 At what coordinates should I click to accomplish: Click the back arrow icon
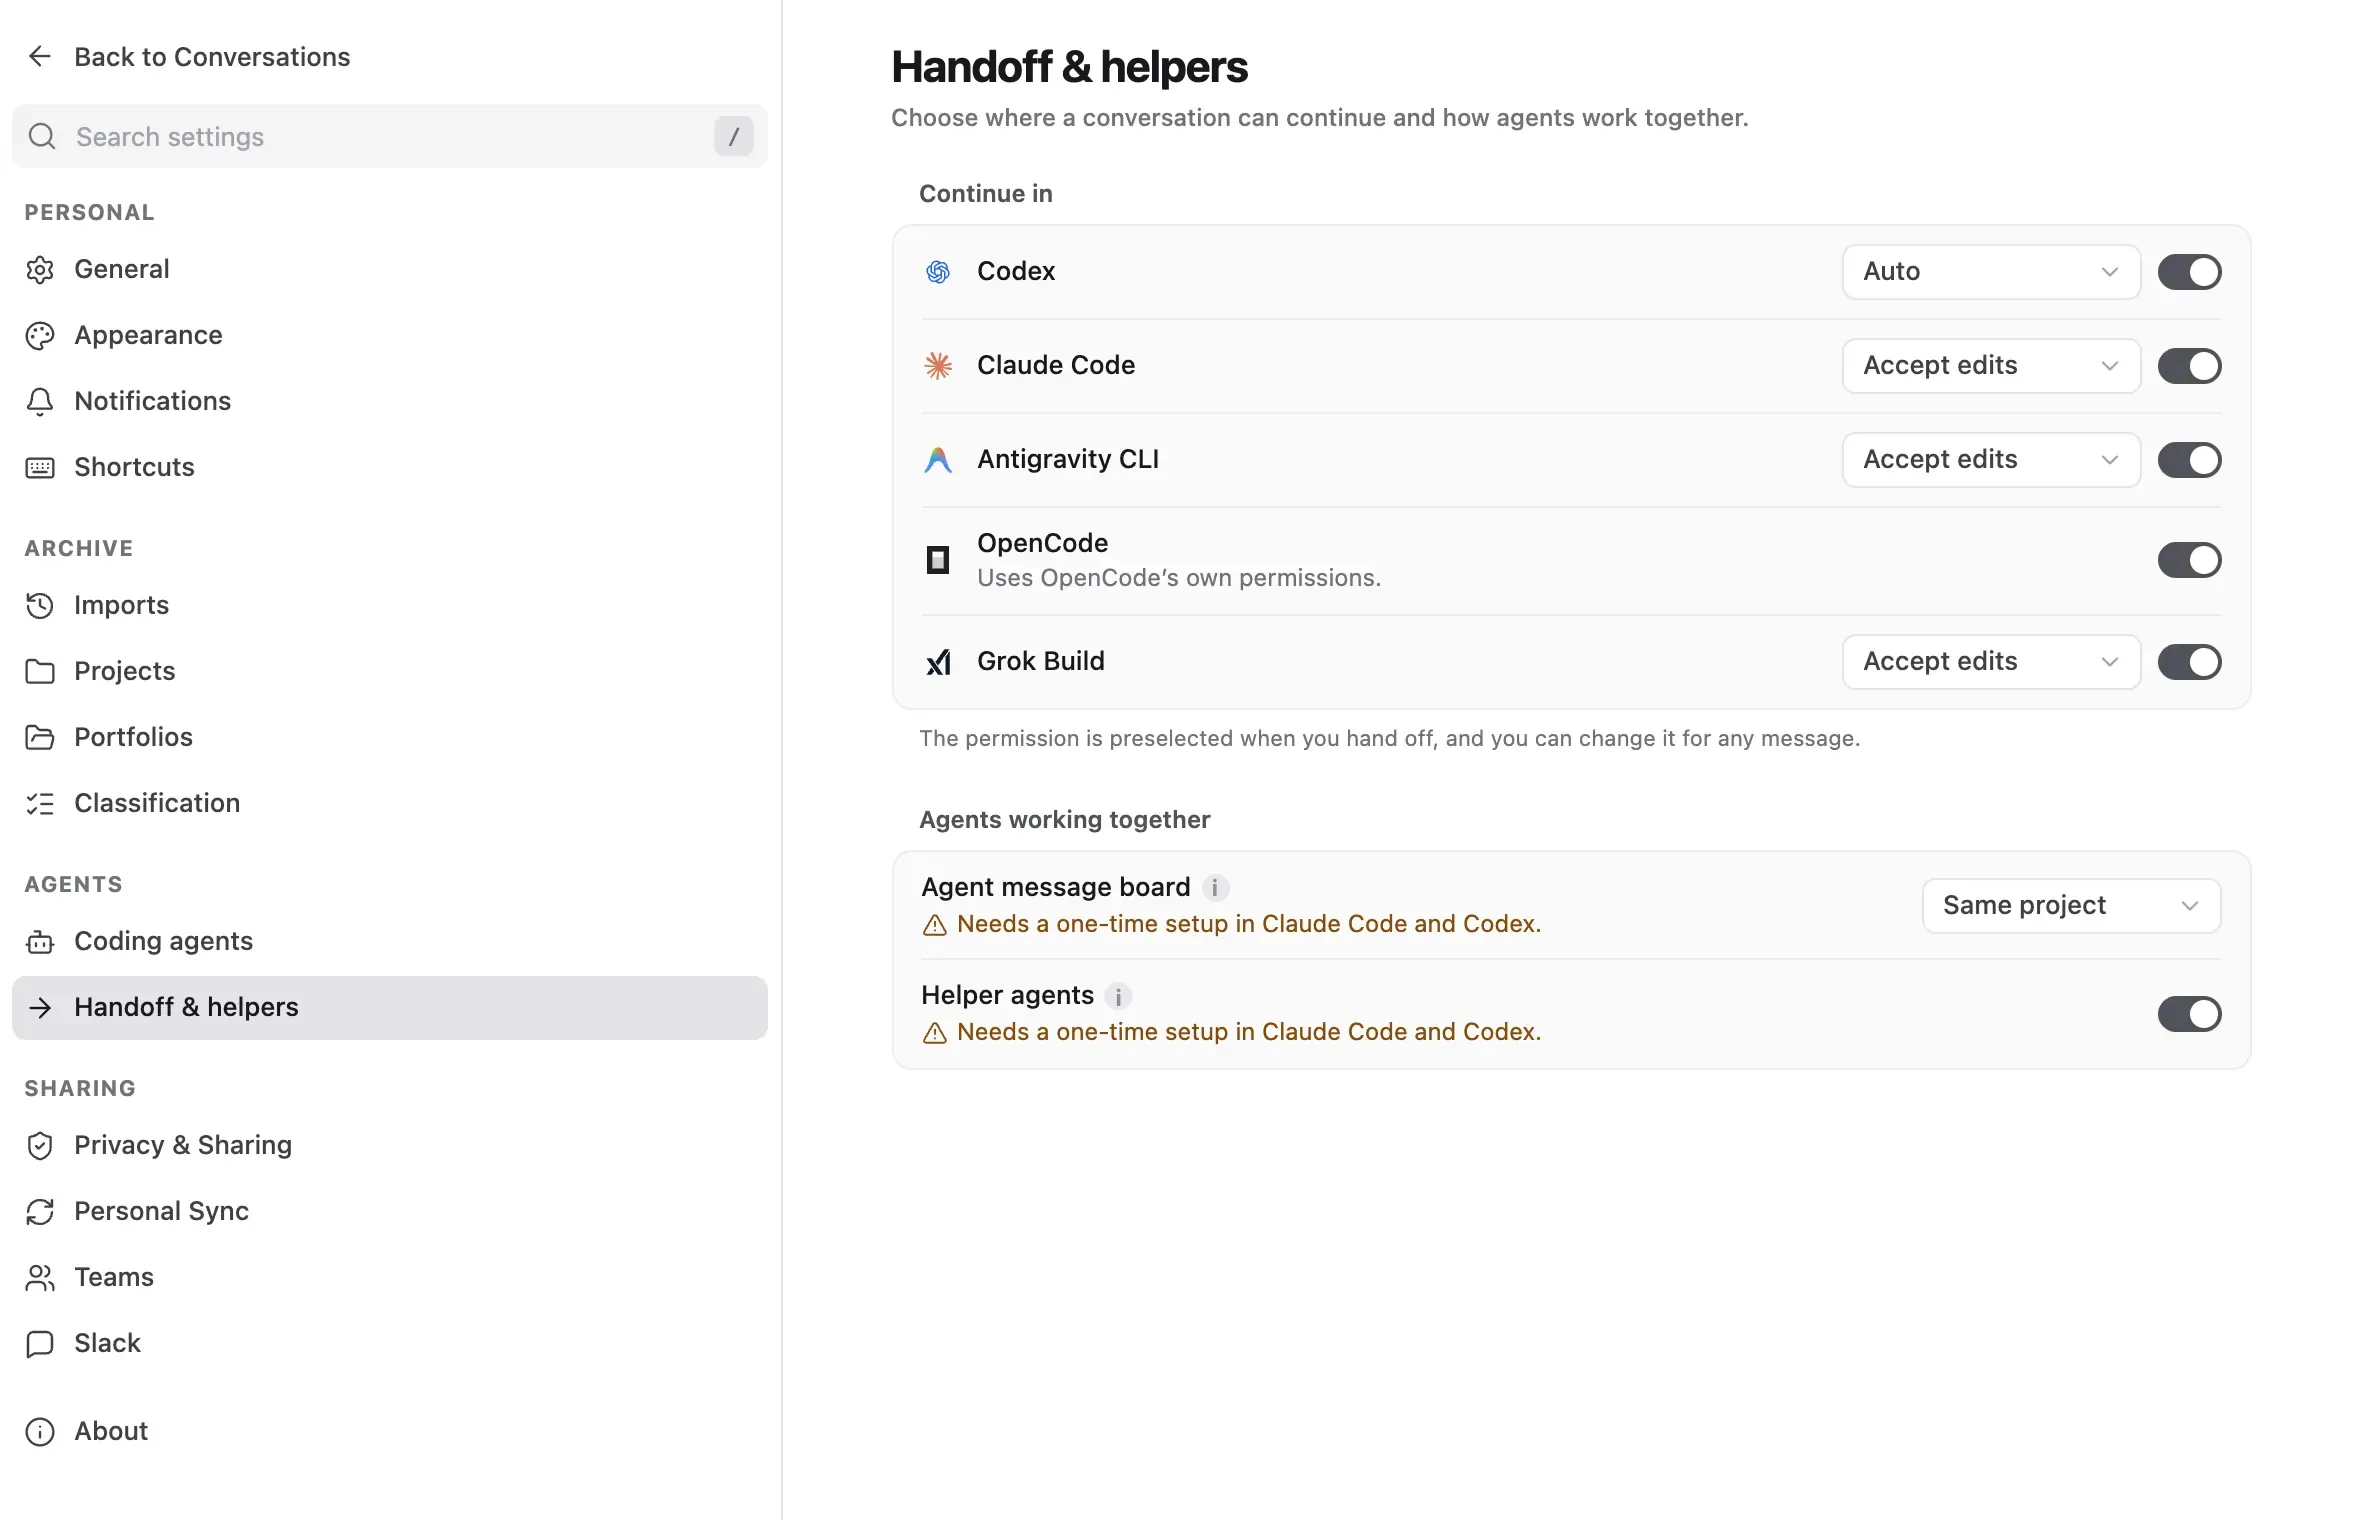[40, 57]
